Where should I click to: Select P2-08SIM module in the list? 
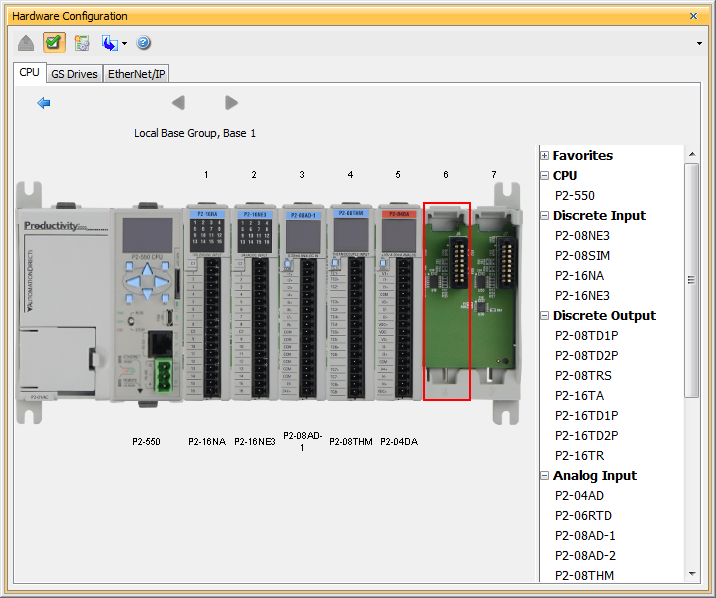(582, 255)
